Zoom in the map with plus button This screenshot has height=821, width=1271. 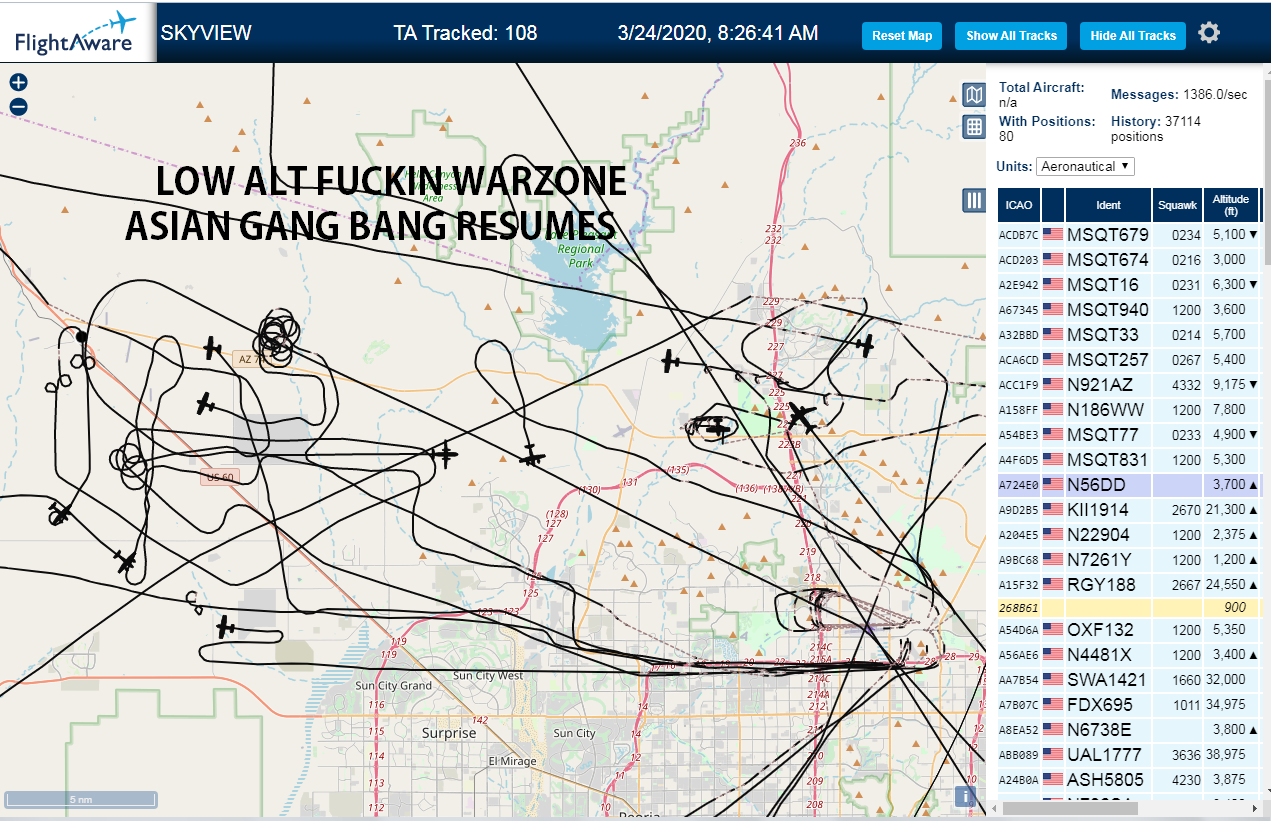click(x=18, y=83)
